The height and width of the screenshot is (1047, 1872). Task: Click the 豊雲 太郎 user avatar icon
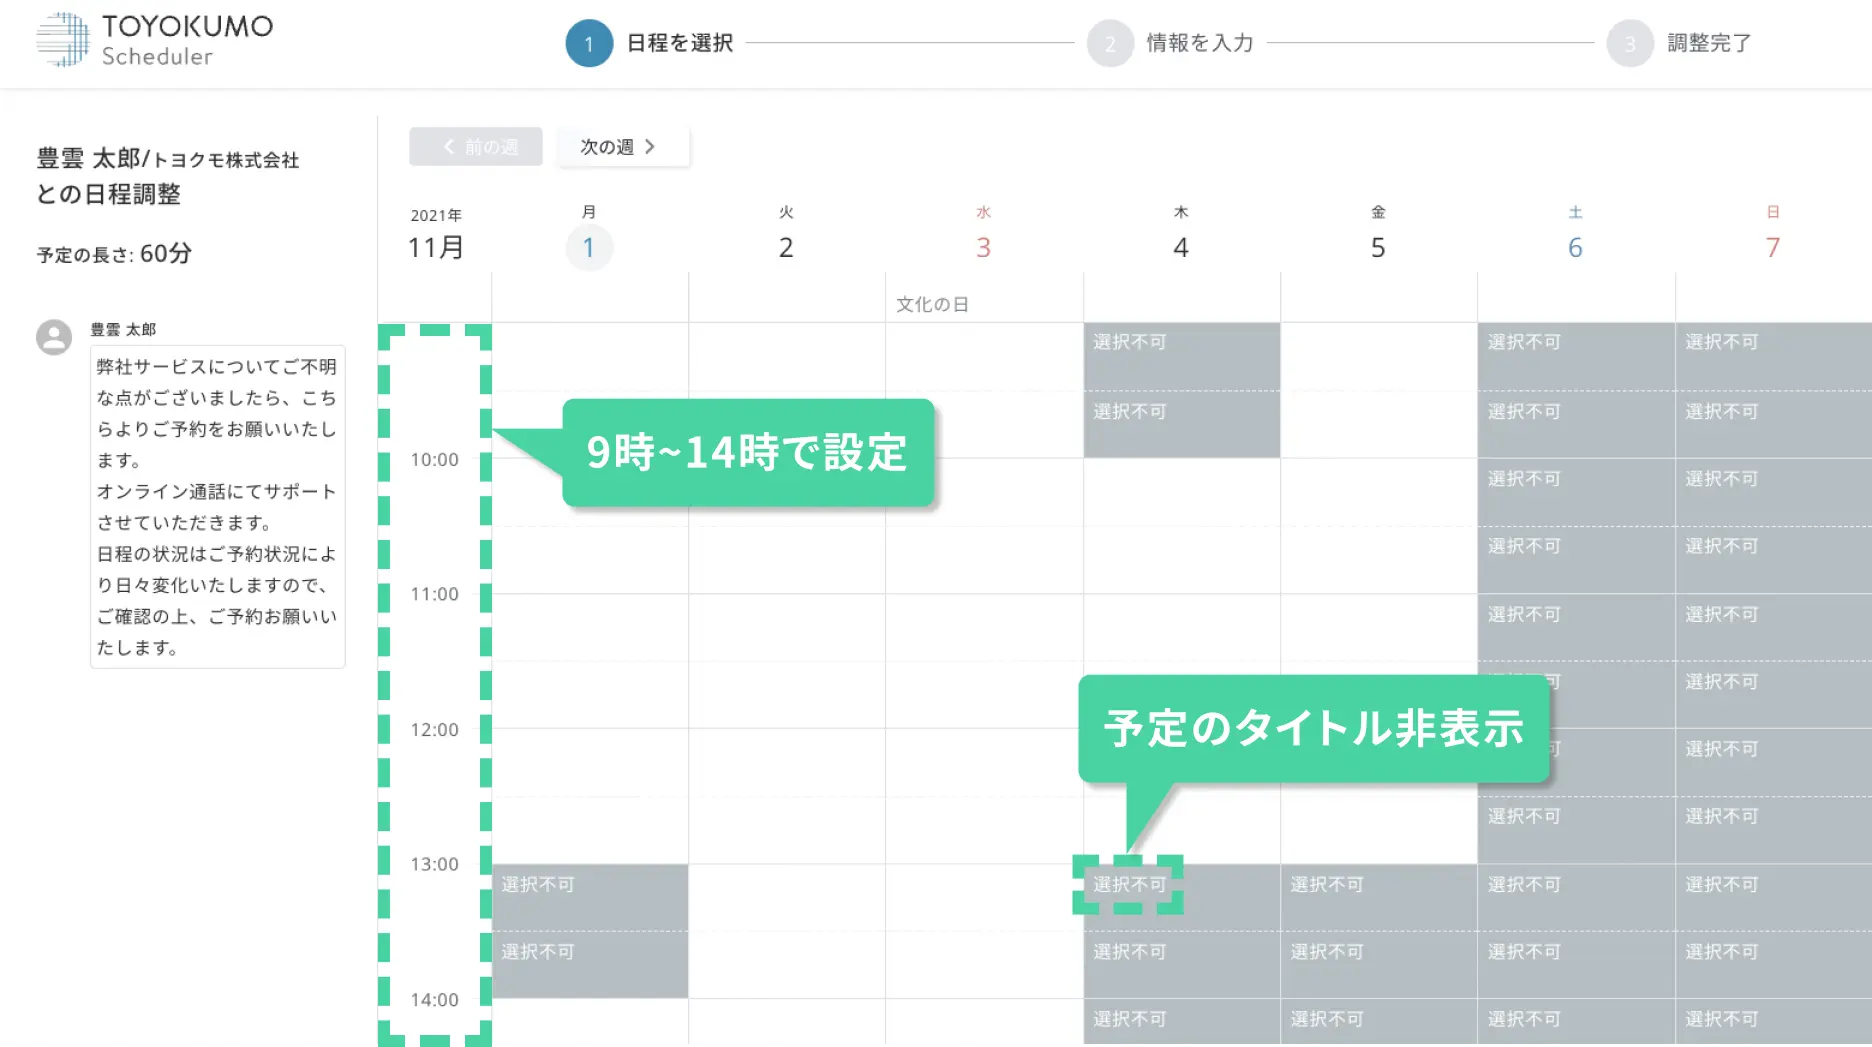point(54,337)
